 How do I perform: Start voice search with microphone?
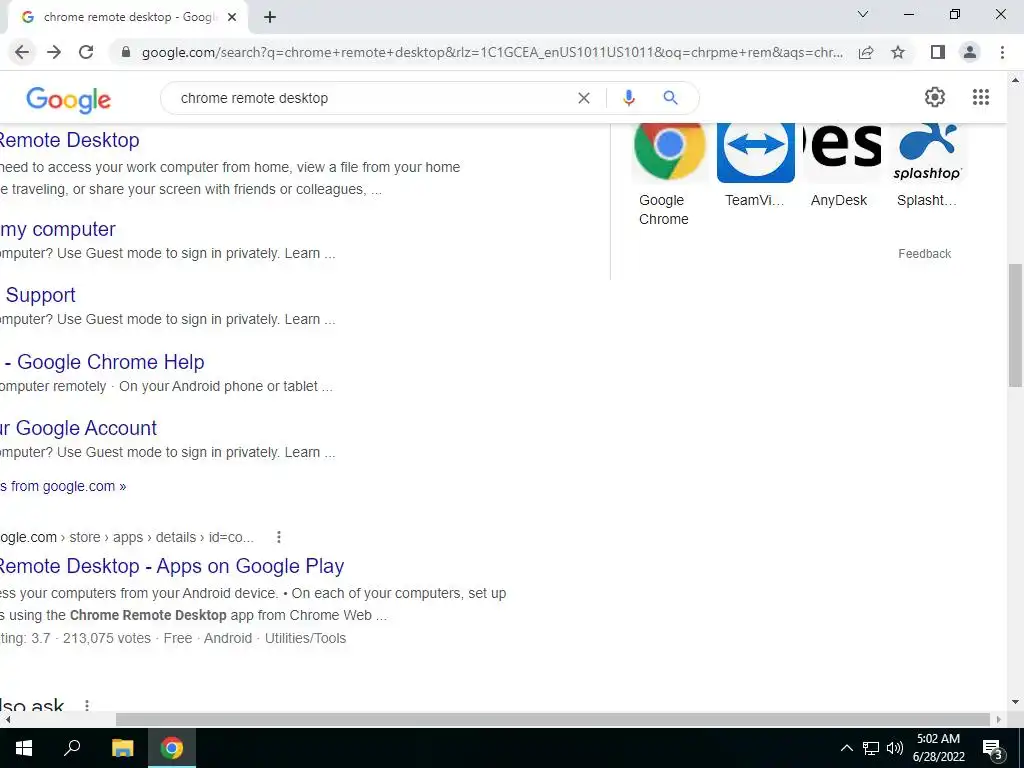[x=628, y=98]
